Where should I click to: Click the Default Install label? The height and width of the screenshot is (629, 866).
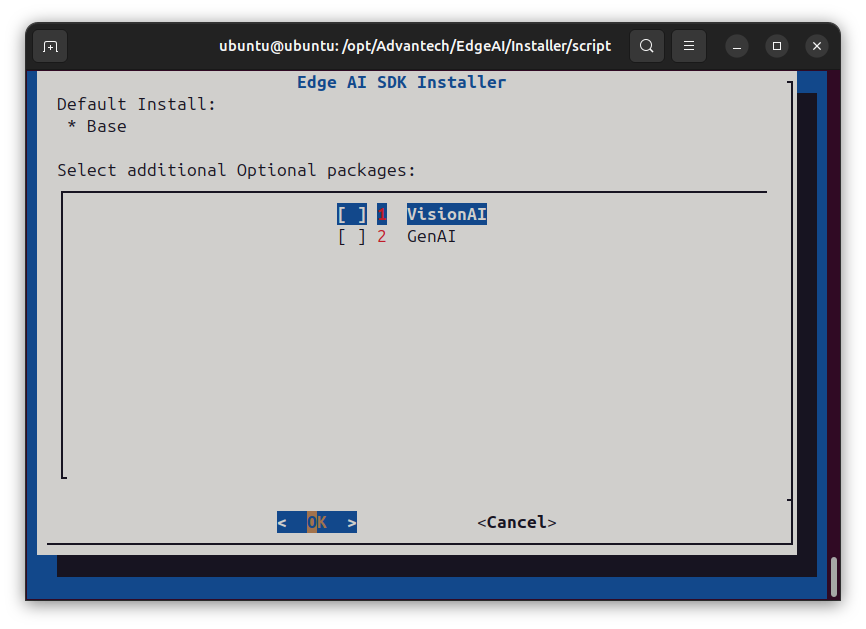coord(136,104)
